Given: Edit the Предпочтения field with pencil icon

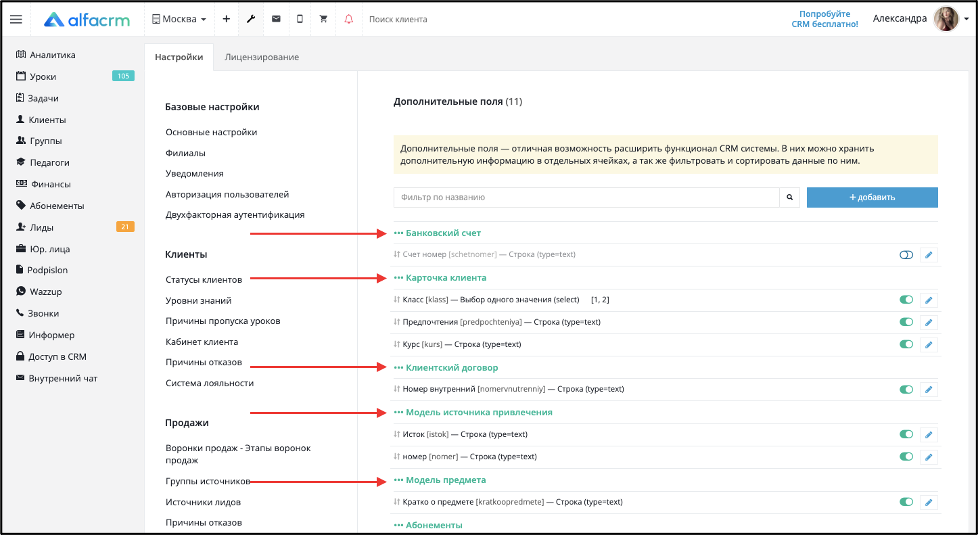Looking at the screenshot, I should [x=928, y=322].
